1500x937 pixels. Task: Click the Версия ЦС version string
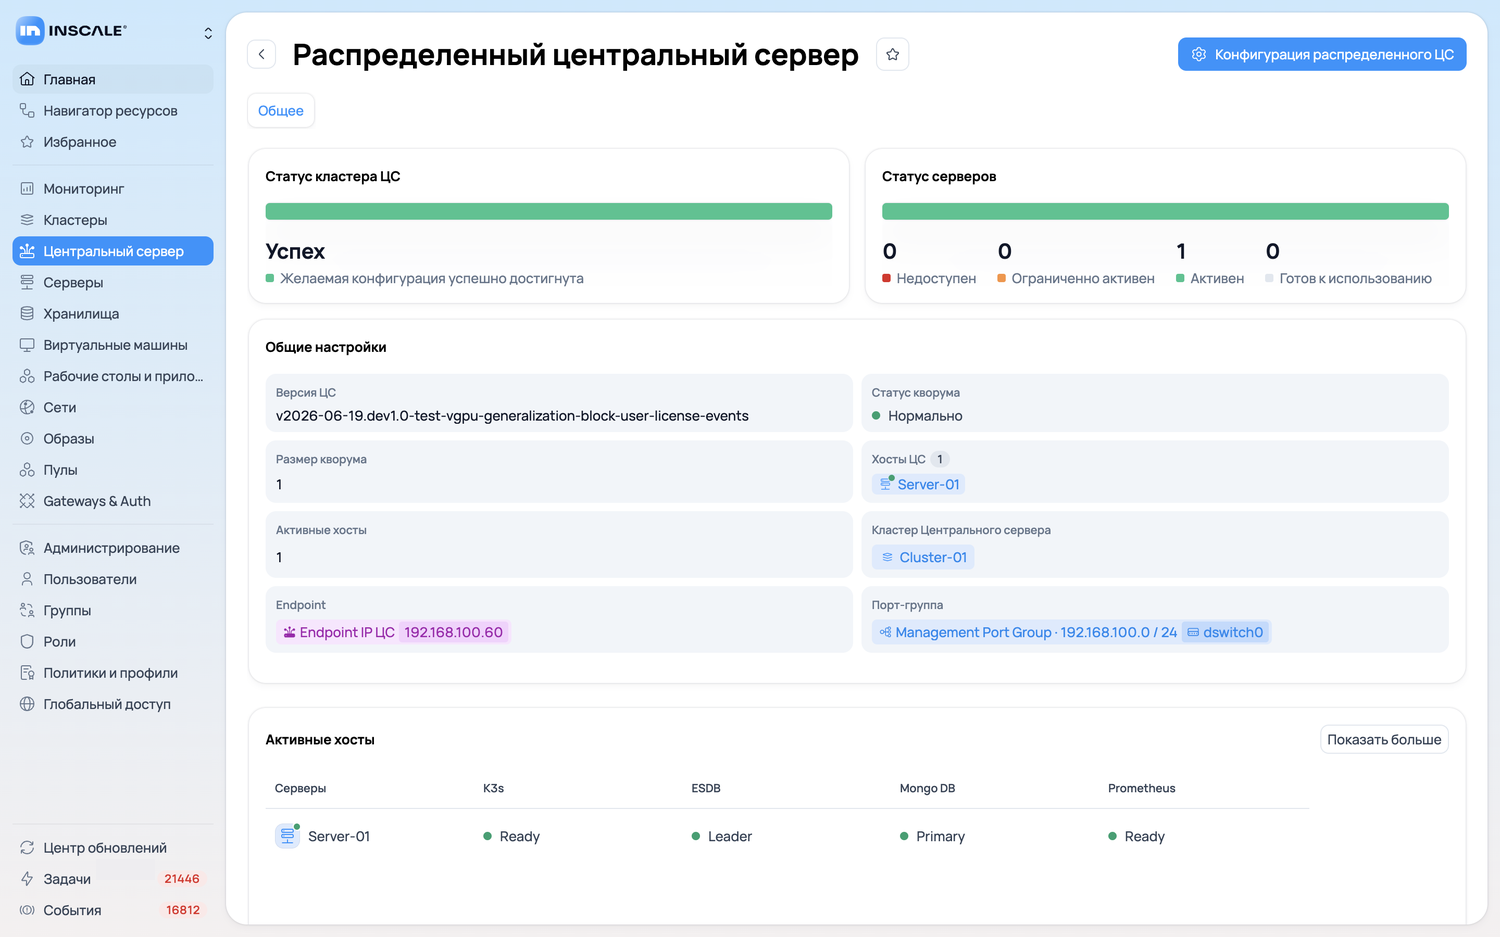pyautogui.click(x=512, y=416)
